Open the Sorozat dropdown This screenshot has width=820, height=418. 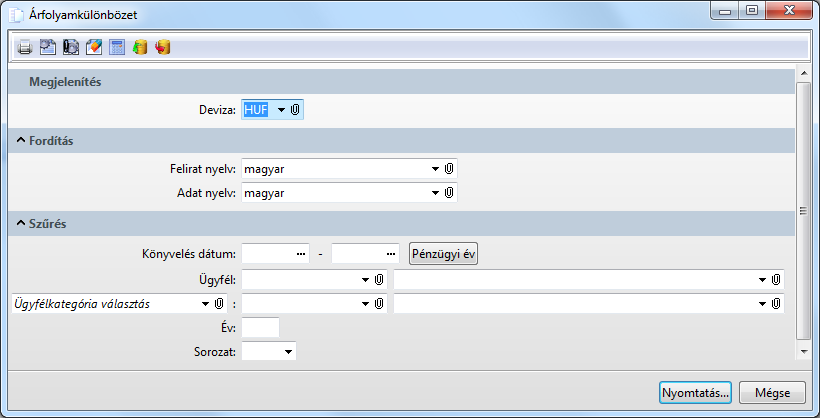tap(288, 352)
